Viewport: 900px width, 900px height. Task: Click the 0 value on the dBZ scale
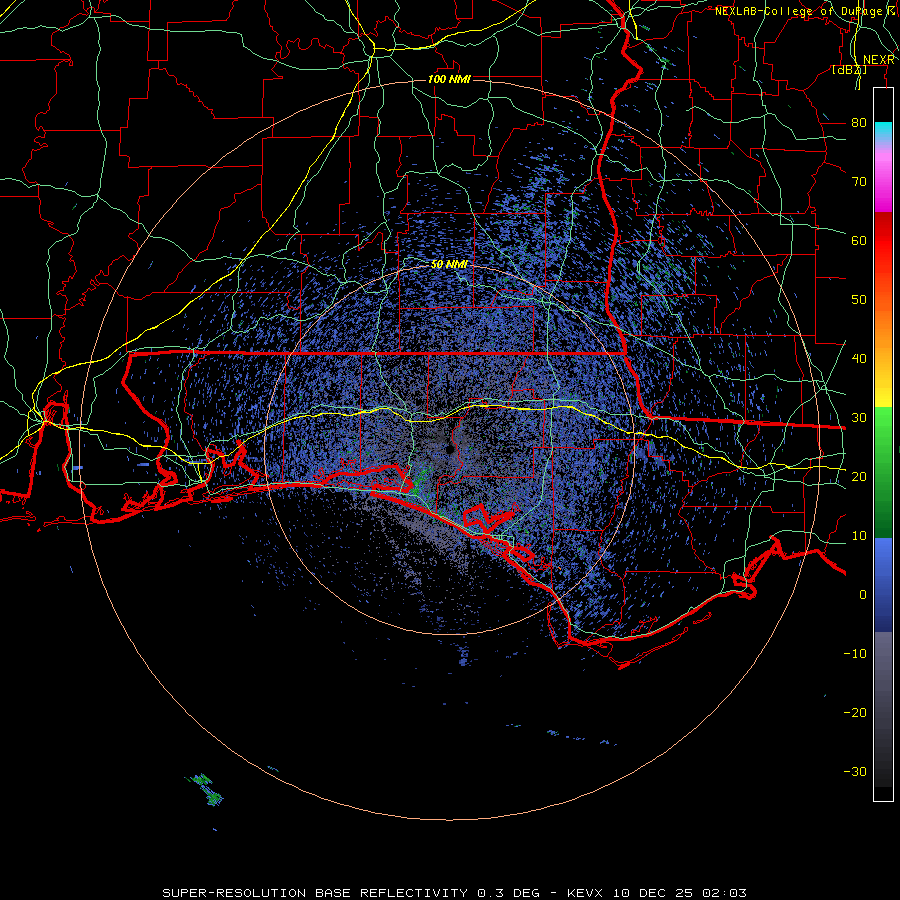pyautogui.click(x=863, y=595)
